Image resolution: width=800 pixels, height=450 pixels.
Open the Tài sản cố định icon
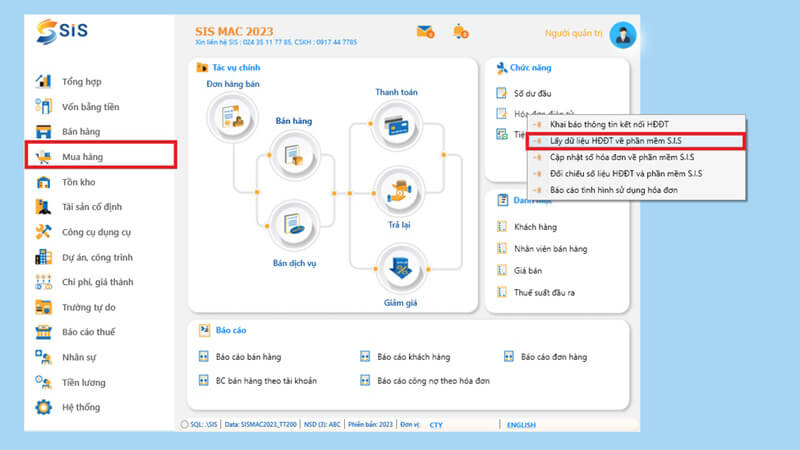click(x=43, y=207)
